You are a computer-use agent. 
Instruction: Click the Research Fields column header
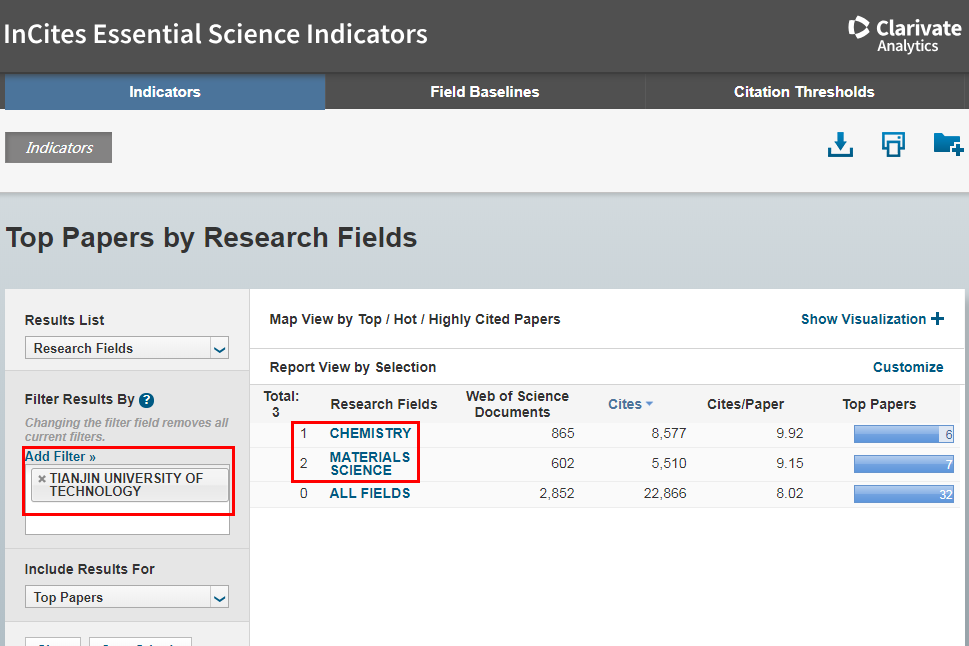click(384, 404)
